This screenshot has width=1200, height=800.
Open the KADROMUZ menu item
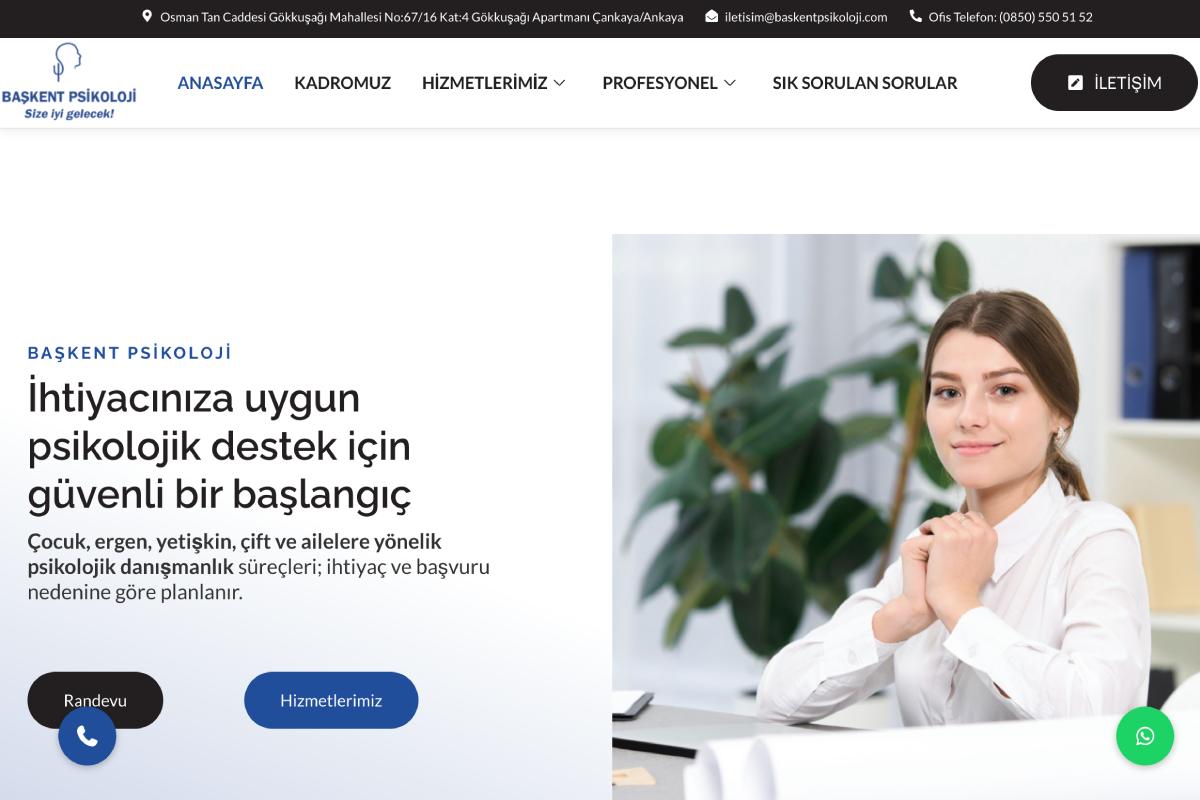[x=342, y=83]
